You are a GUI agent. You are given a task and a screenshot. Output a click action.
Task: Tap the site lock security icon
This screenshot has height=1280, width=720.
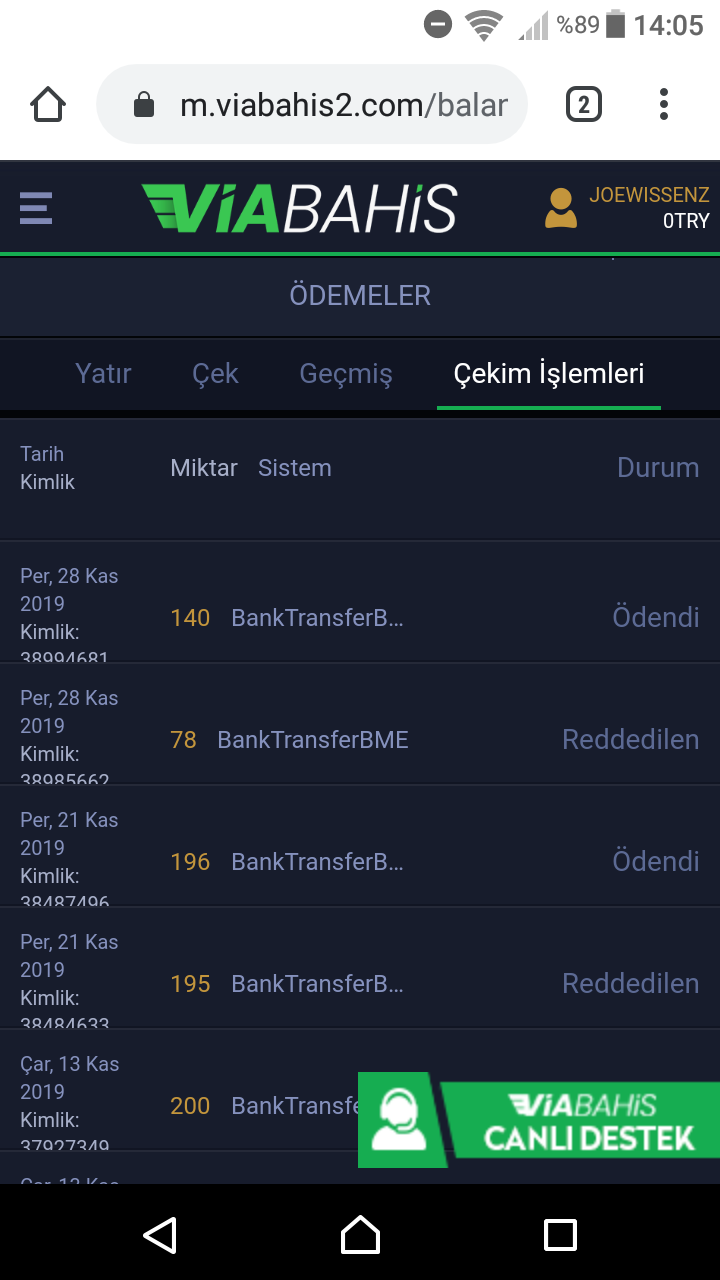click(x=144, y=105)
